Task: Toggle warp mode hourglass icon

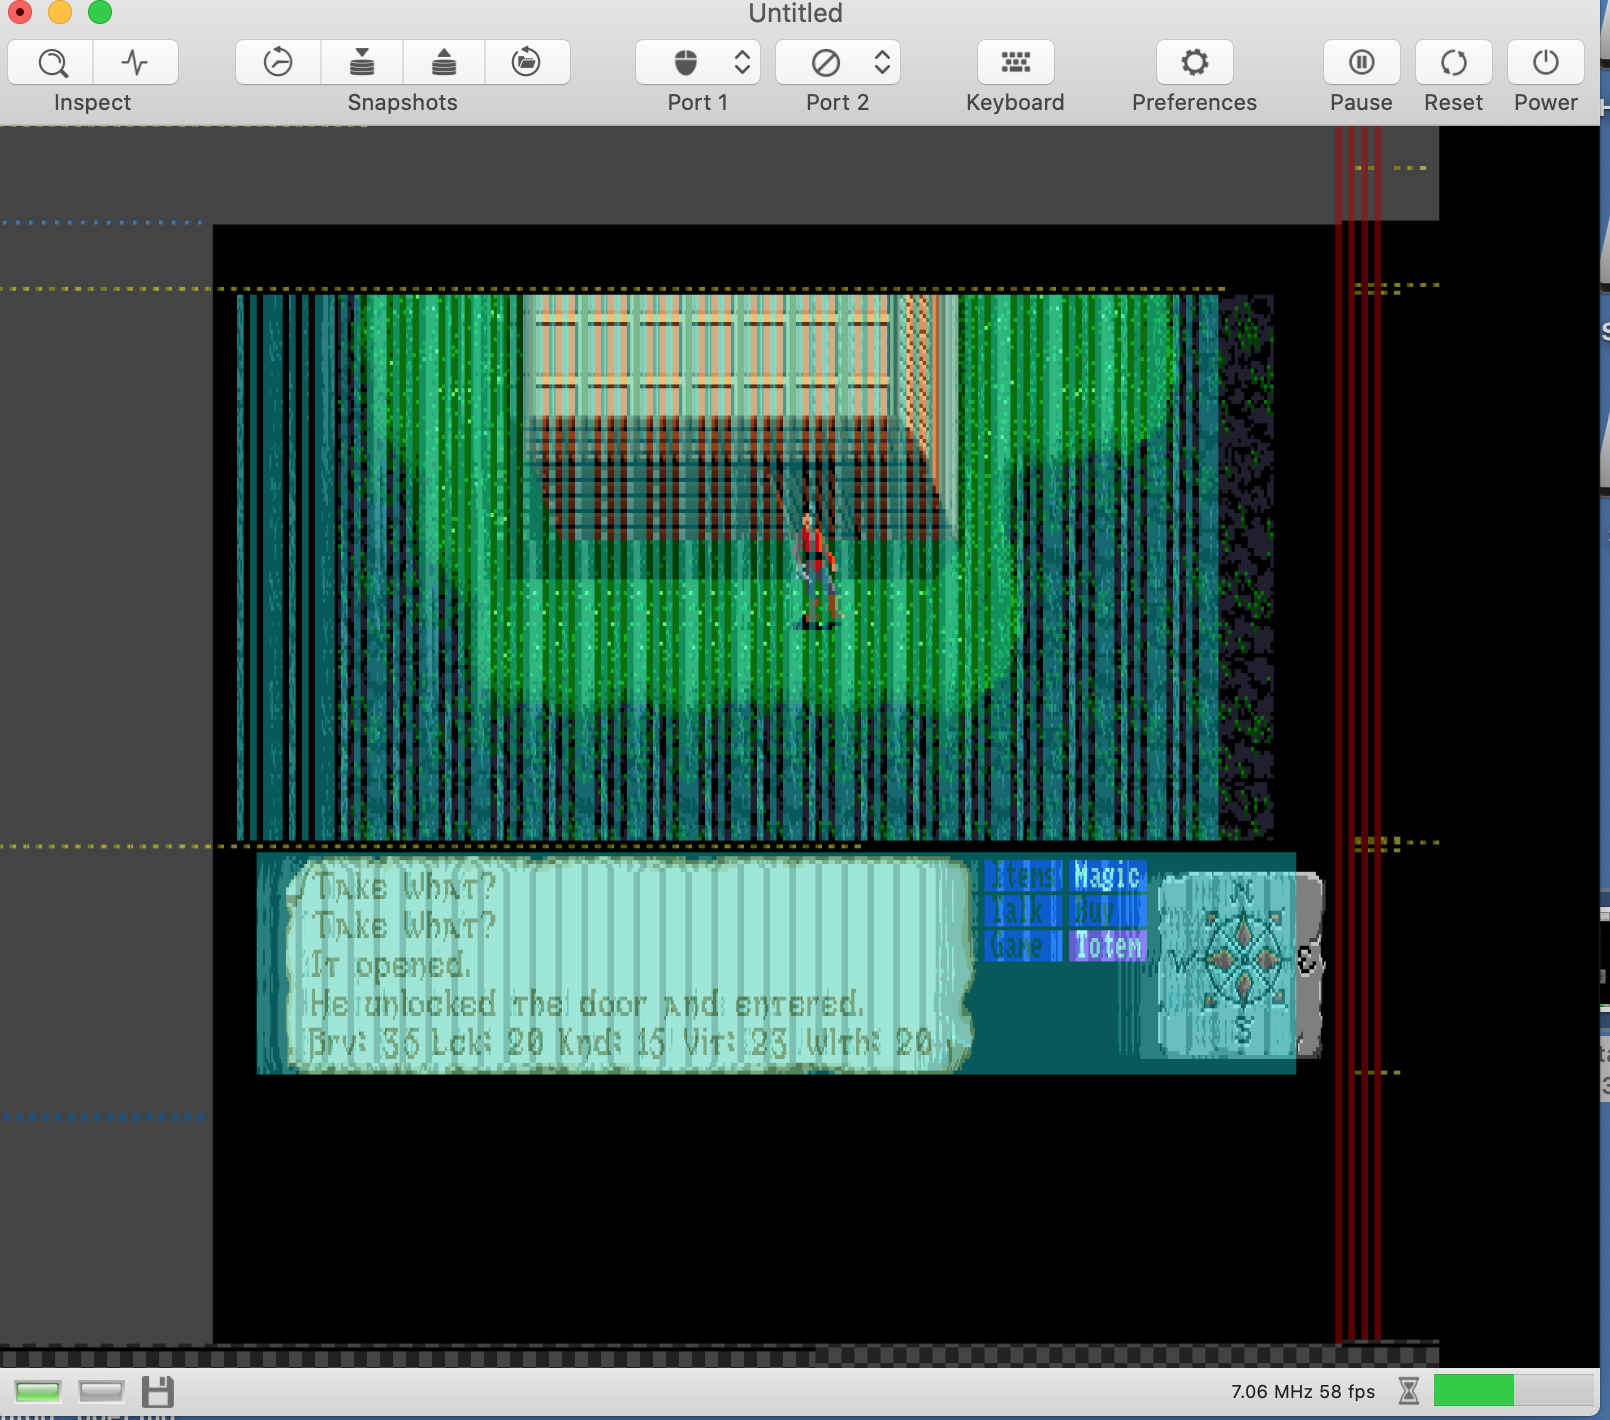Action: coord(1408,1391)
